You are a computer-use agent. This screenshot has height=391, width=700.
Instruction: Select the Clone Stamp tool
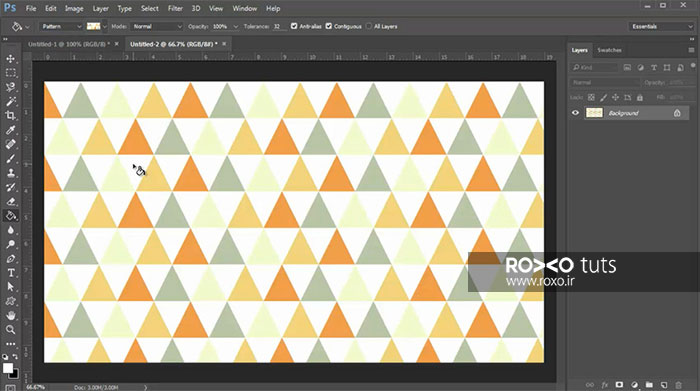click(x=10, y=173)
